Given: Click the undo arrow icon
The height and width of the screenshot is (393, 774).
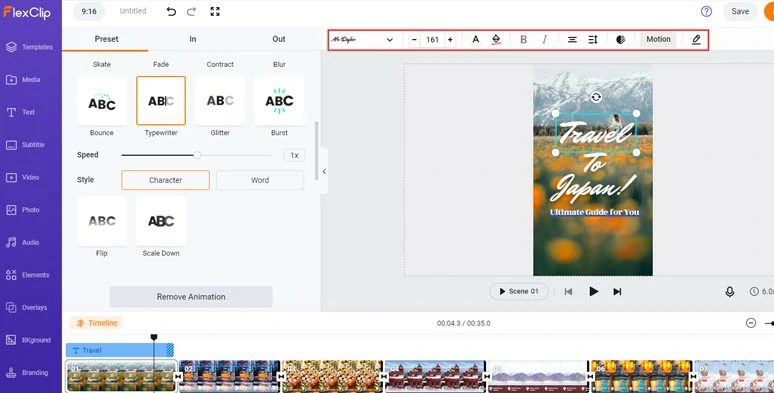Looking at the screenshot, I should (171, 11).
